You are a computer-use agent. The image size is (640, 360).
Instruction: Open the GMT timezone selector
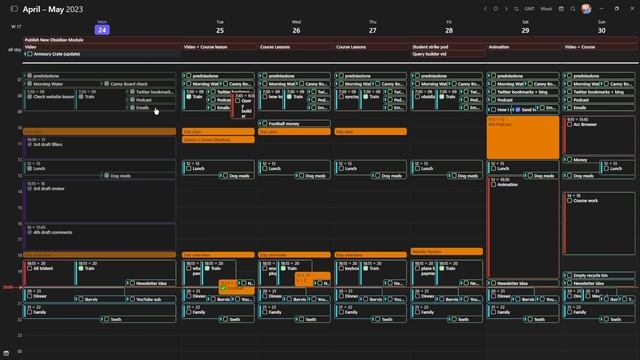pos(529,9)
